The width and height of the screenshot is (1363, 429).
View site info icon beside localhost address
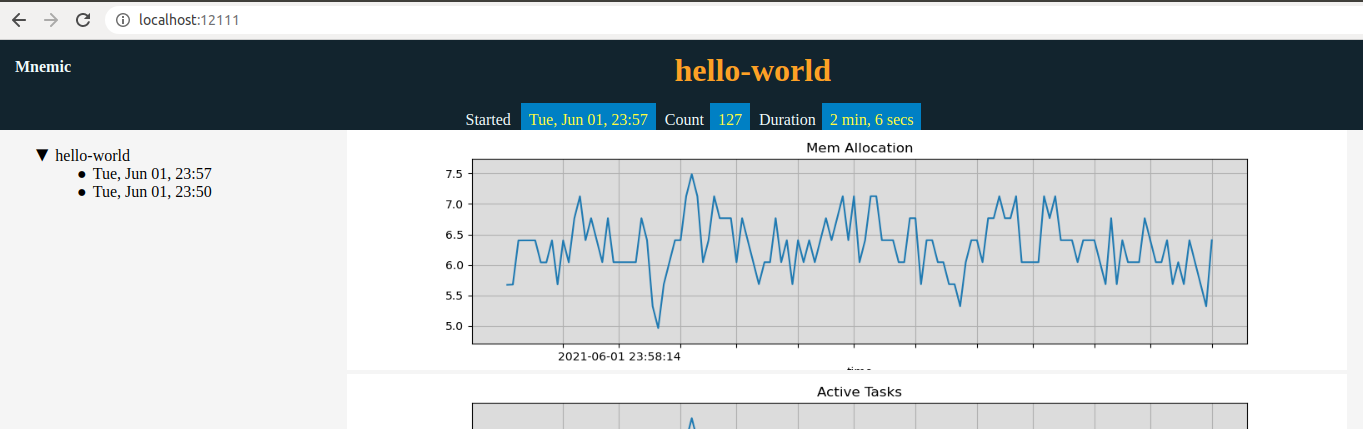pos(122,20)
